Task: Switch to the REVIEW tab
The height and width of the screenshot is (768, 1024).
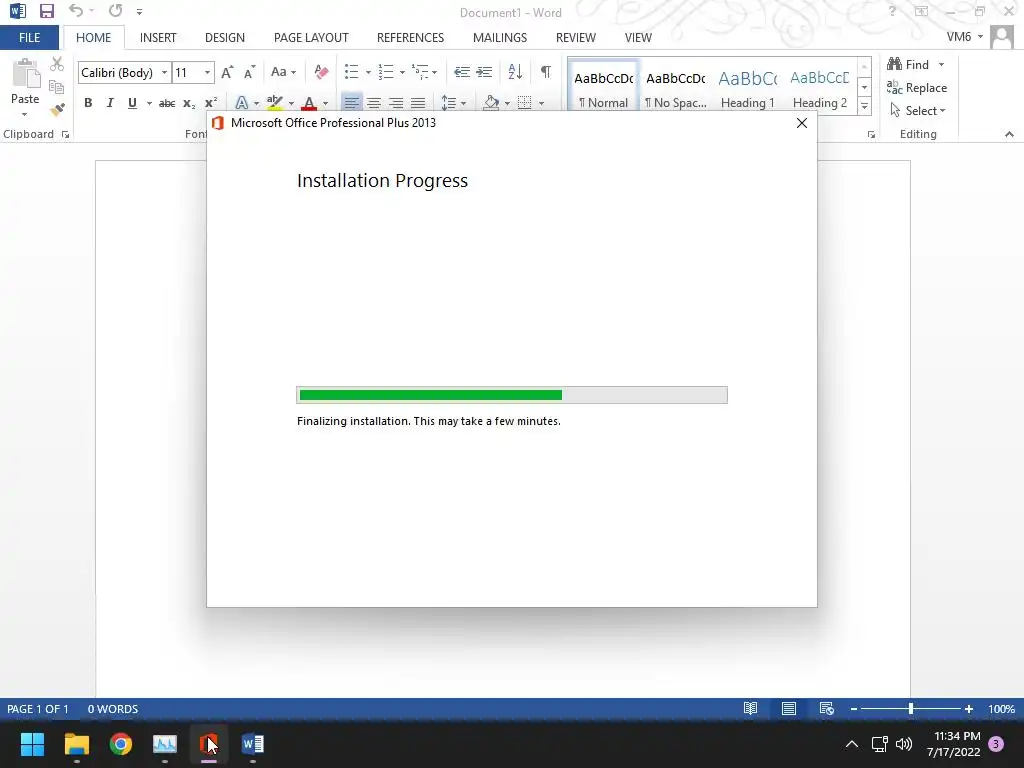Action: [575, 38]
